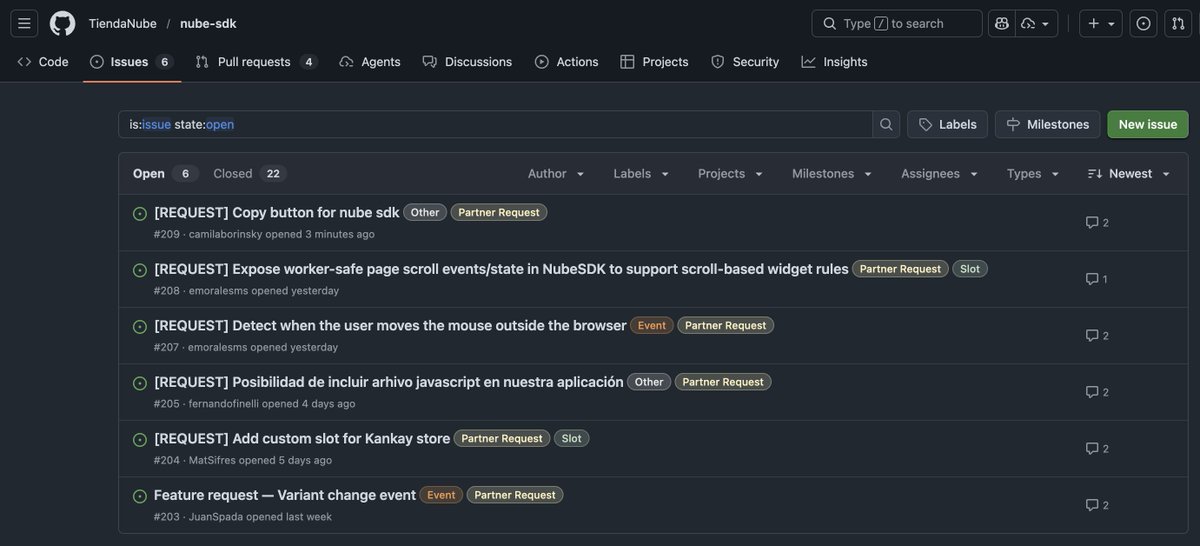The height and width of the screenshot is (546, 1200).
Task: Expand the Projects filter dropdown
Action: (x=731, y=174)
